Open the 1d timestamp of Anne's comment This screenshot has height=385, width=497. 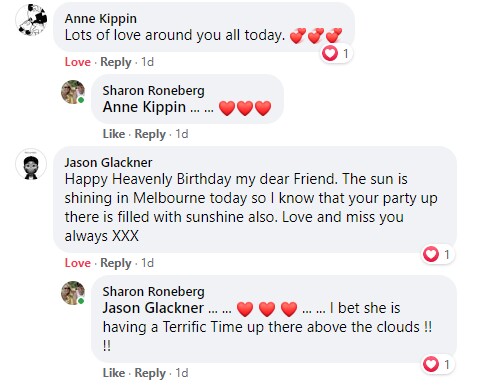[x=147, y=62]
